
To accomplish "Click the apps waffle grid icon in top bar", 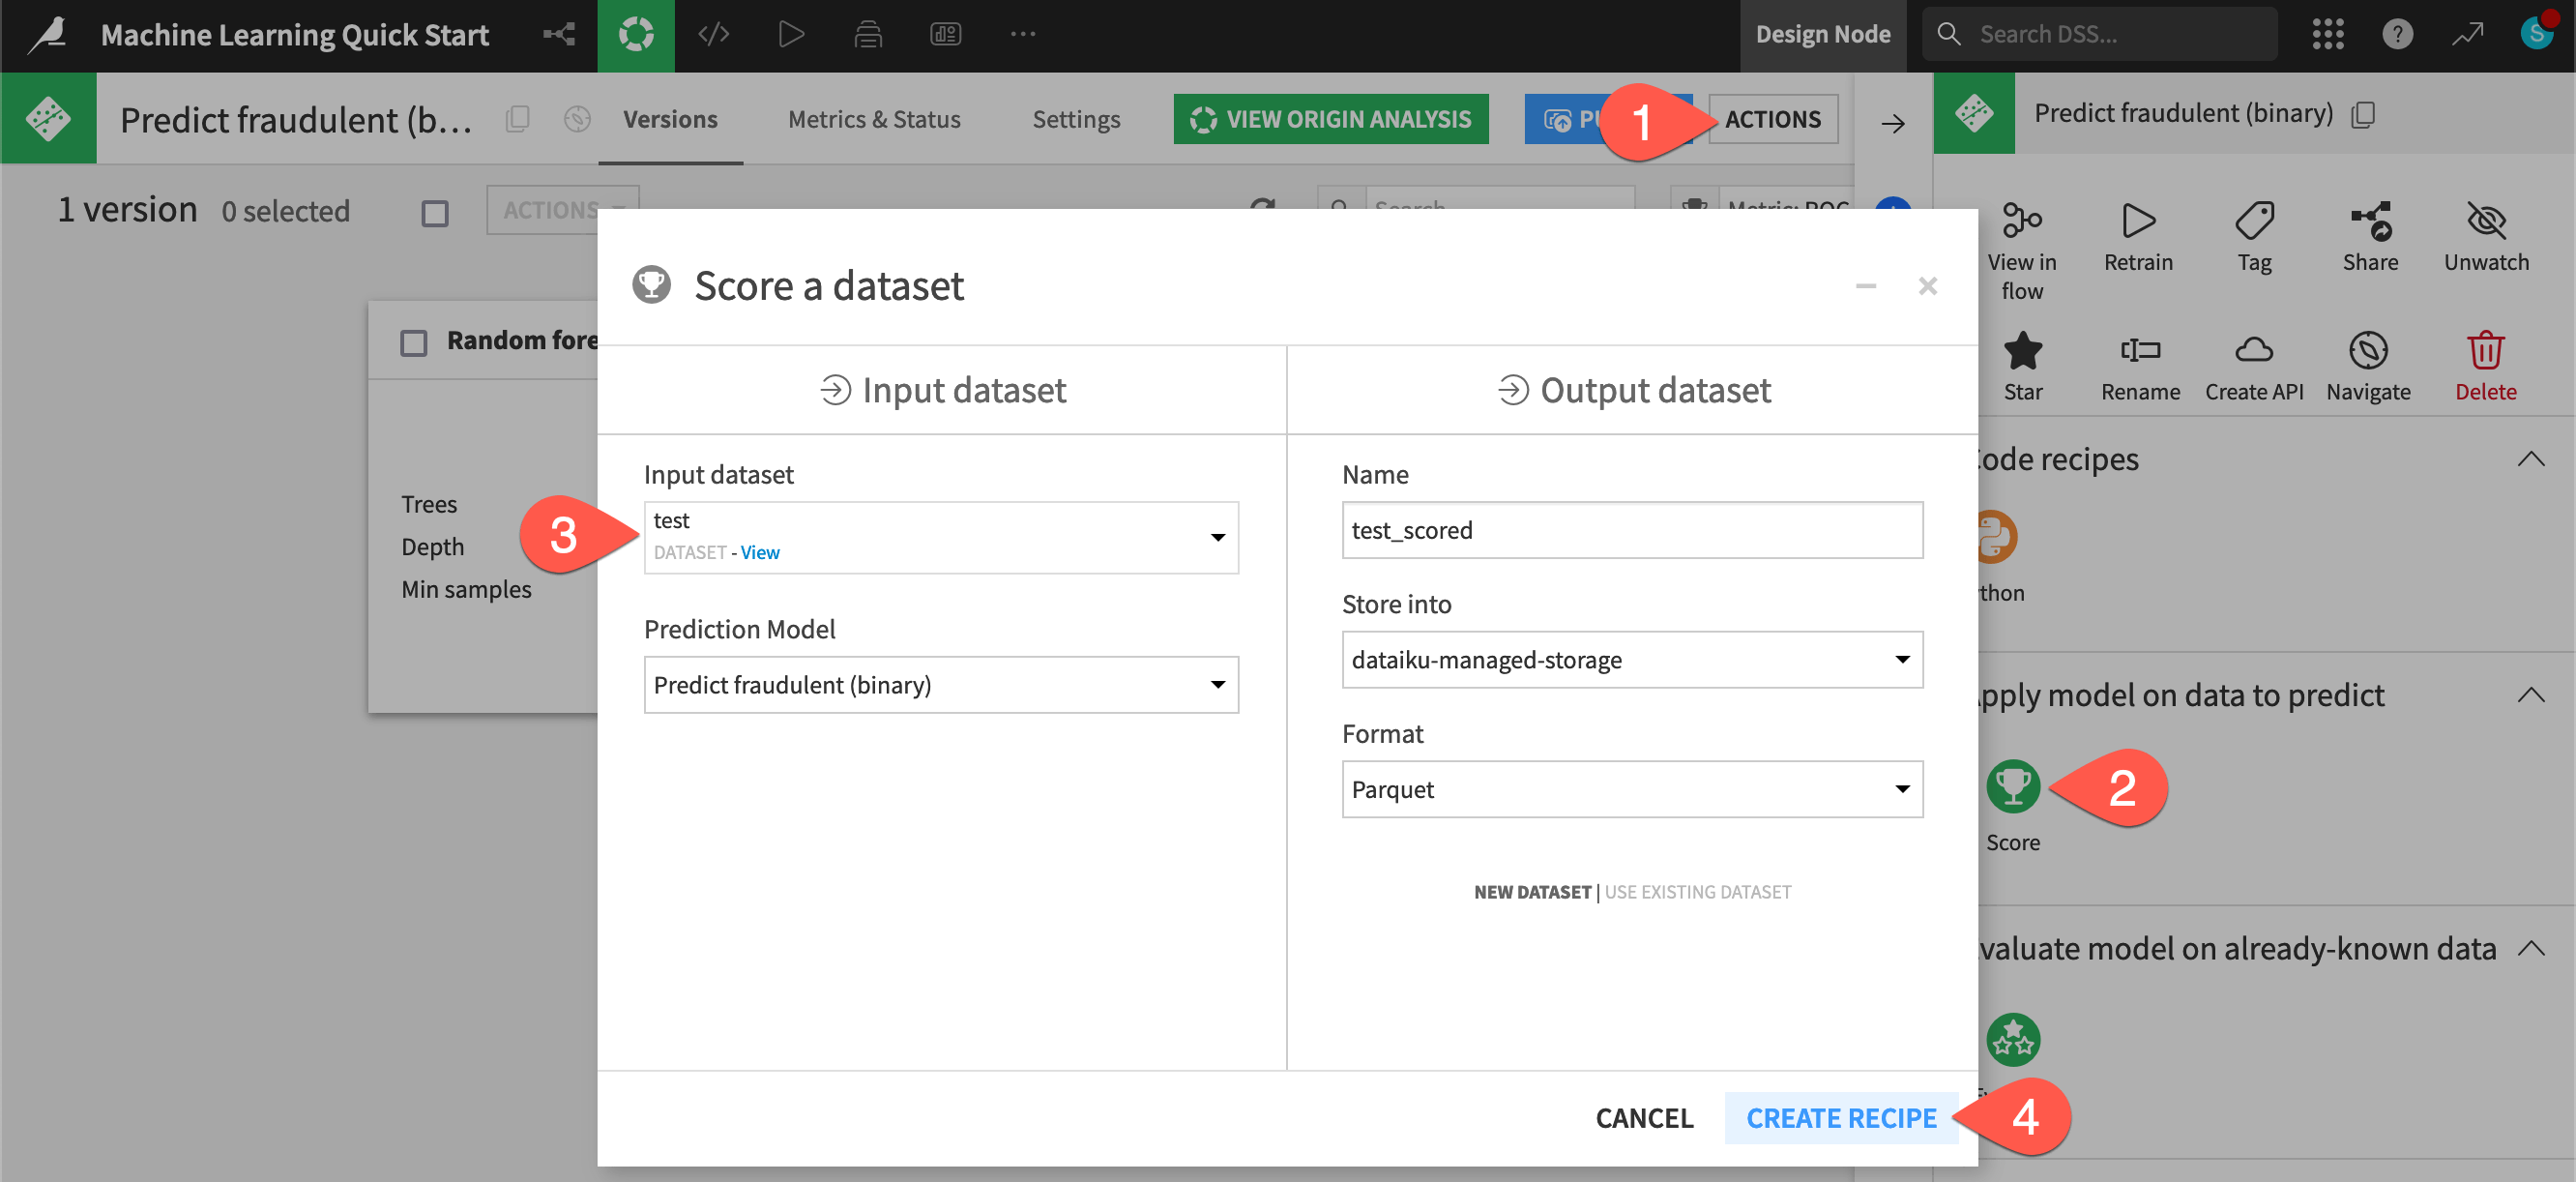I will [x=2329, y=33].
